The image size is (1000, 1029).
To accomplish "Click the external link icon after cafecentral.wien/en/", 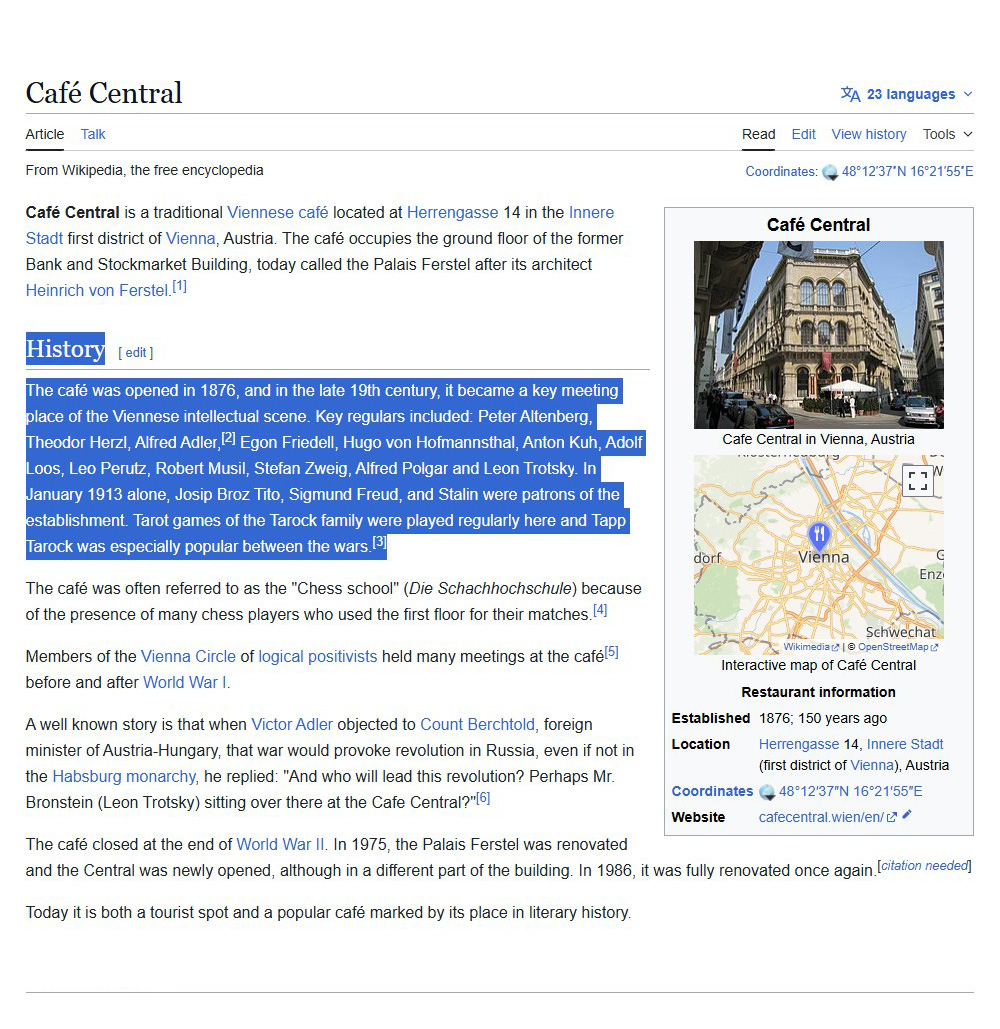I will click(891, 818).
